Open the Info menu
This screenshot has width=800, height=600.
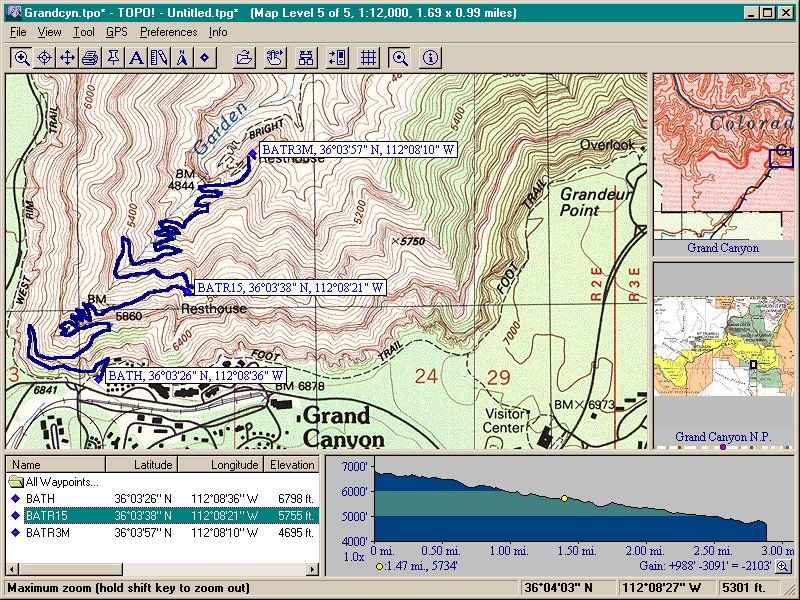pyautogui.click(x=218, y=32)
